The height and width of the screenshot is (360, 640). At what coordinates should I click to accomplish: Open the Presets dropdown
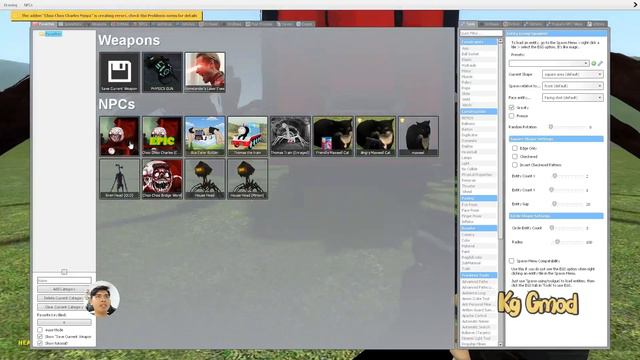(549, 63)
